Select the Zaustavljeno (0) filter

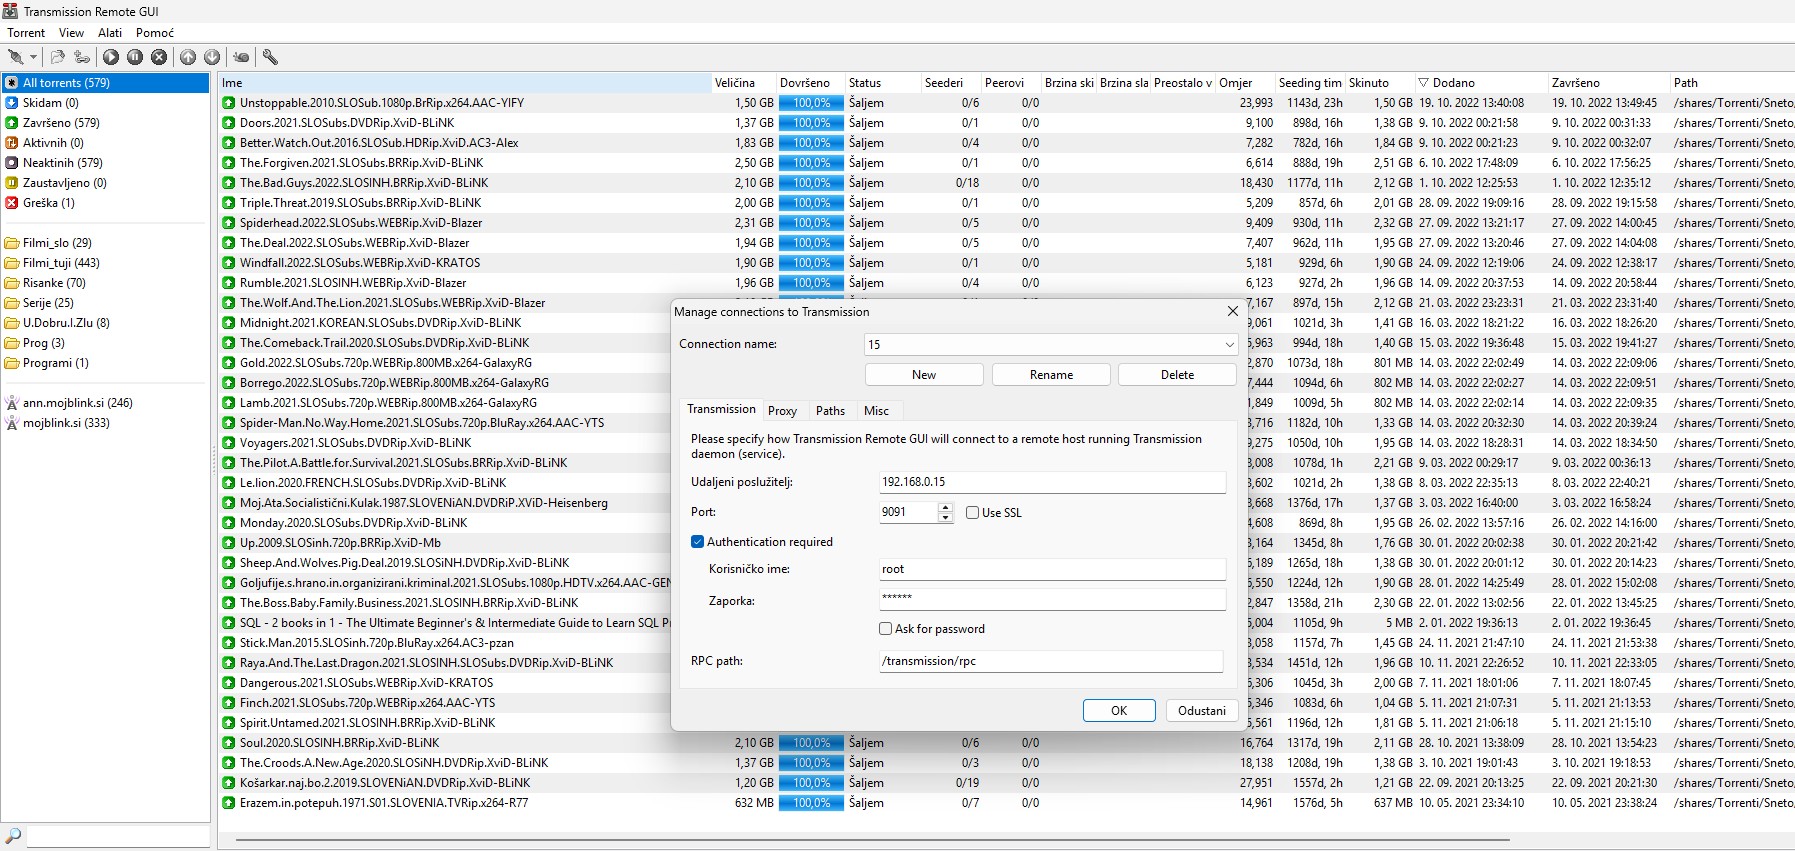105,183
